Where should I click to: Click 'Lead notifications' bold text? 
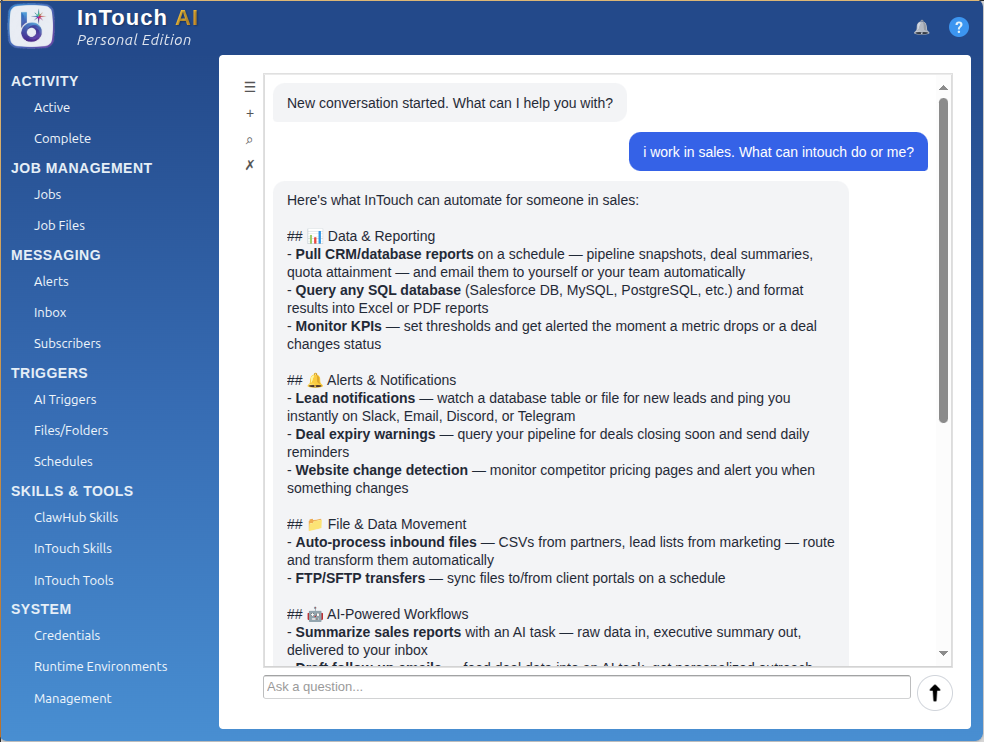355,398
